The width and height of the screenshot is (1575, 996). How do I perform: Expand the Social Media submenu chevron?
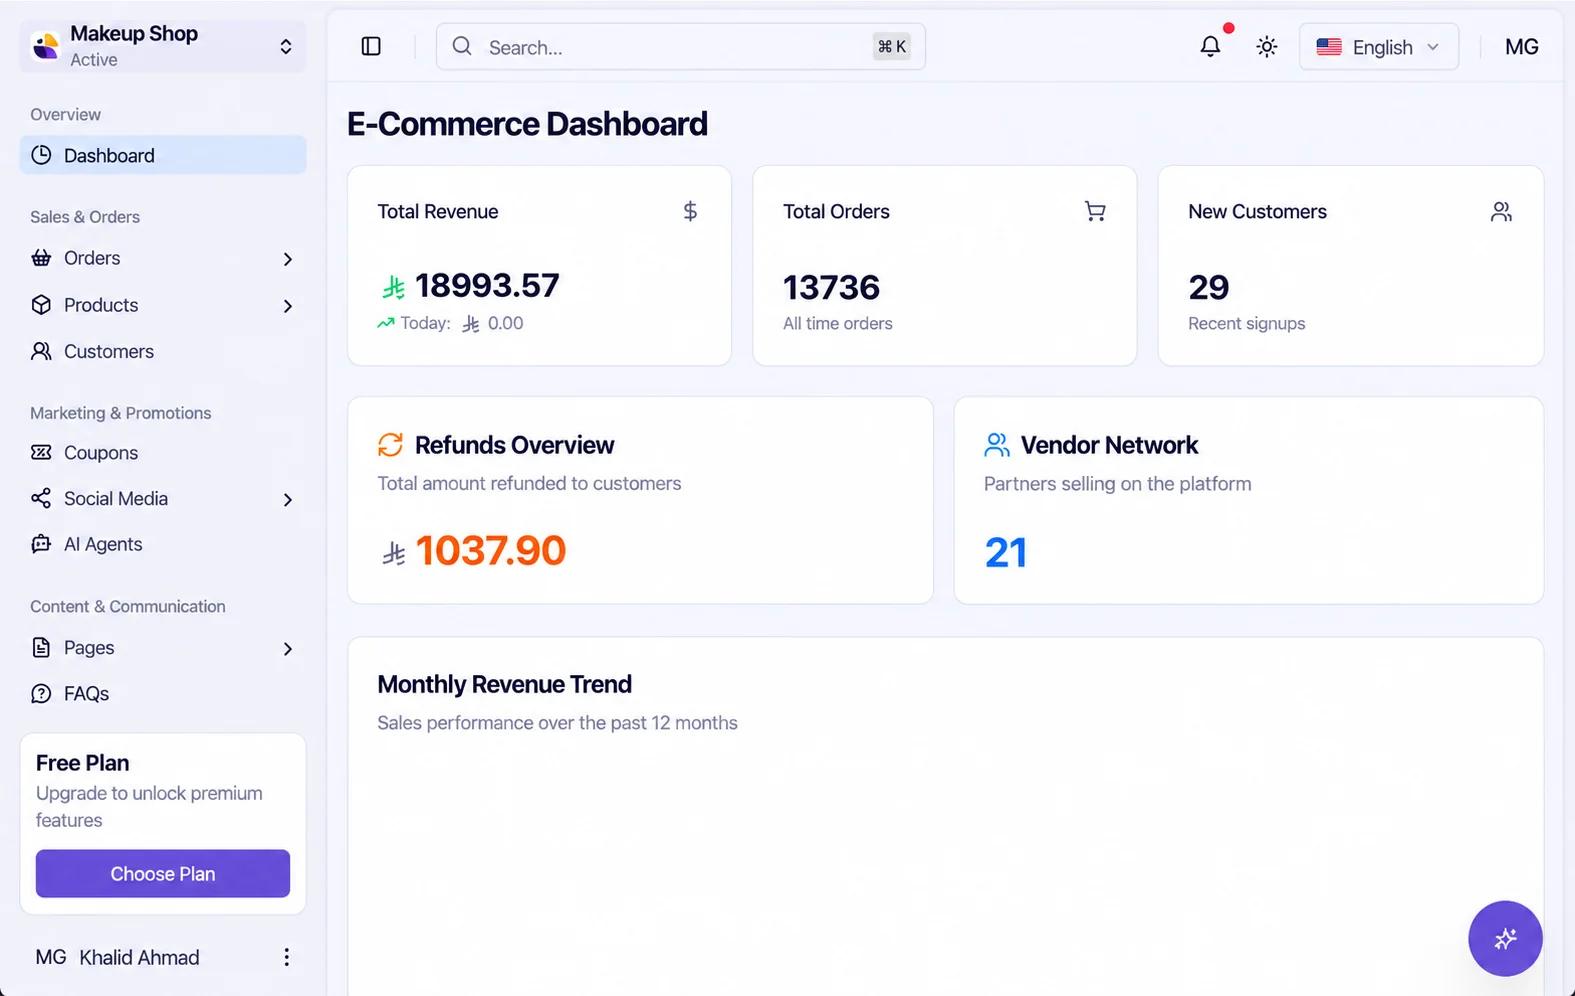288,500
